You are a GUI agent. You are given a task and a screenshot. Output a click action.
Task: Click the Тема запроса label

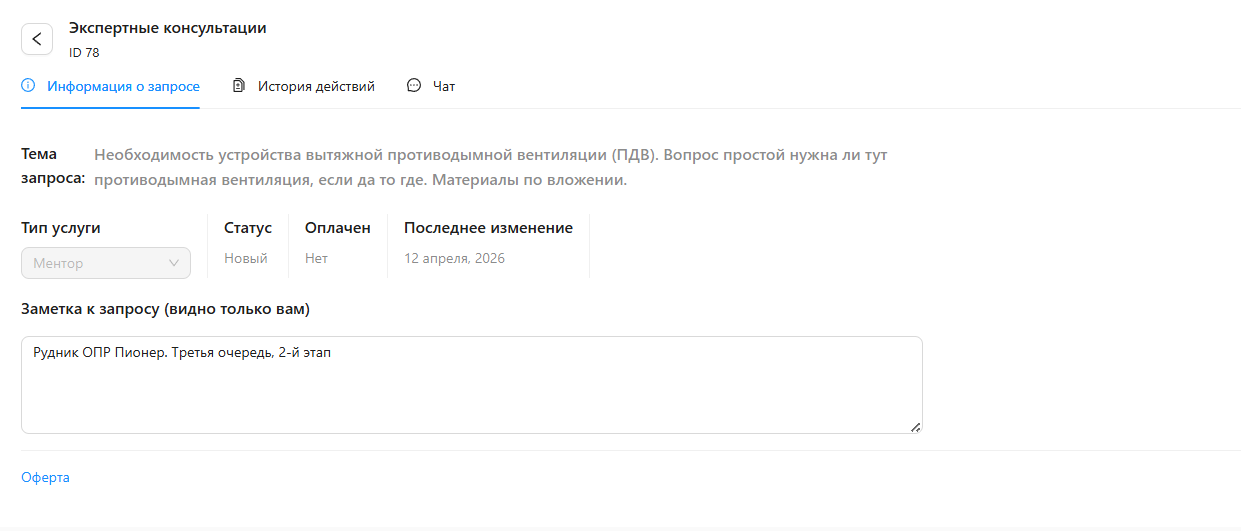click(x=53, y=167)
